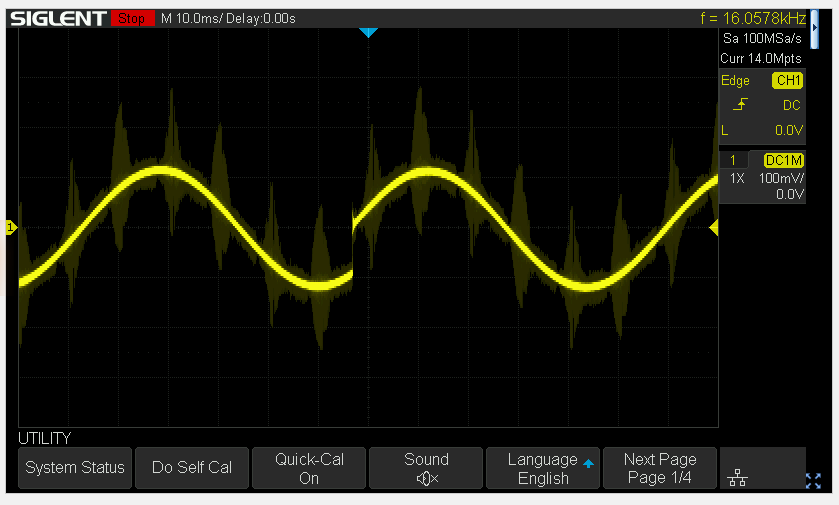Click the channel 1 number tab
Screen dimensions: 839x505
[x=733, y=160]
